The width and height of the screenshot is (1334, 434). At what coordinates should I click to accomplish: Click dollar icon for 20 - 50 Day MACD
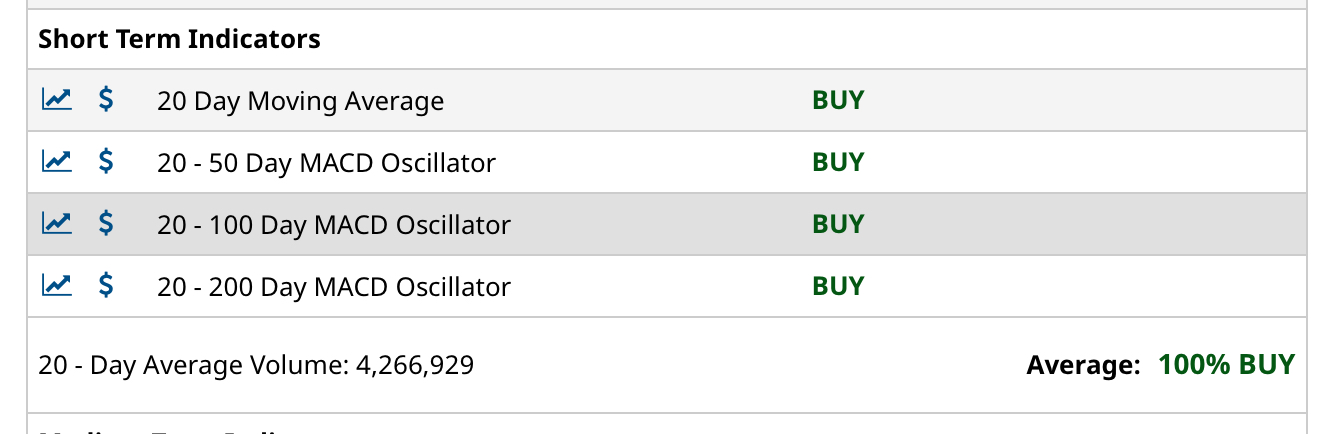pos(106,161)
